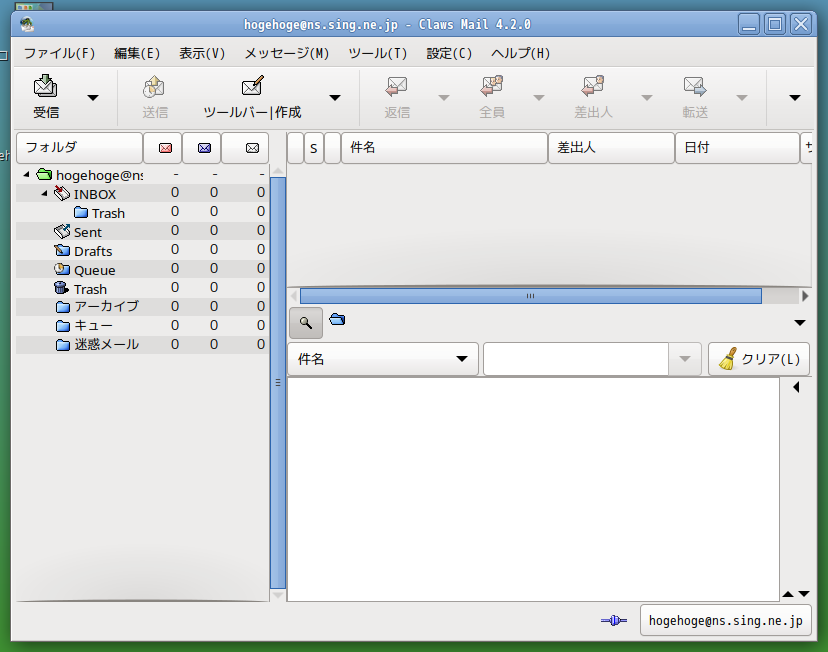Open the message list options arrow at right

(x=799, y=323)
